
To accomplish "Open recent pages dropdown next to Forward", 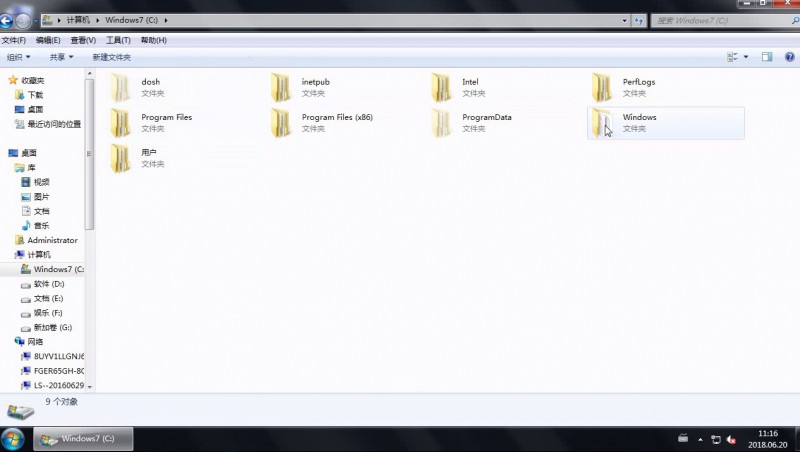I will (x=35, y=21).
